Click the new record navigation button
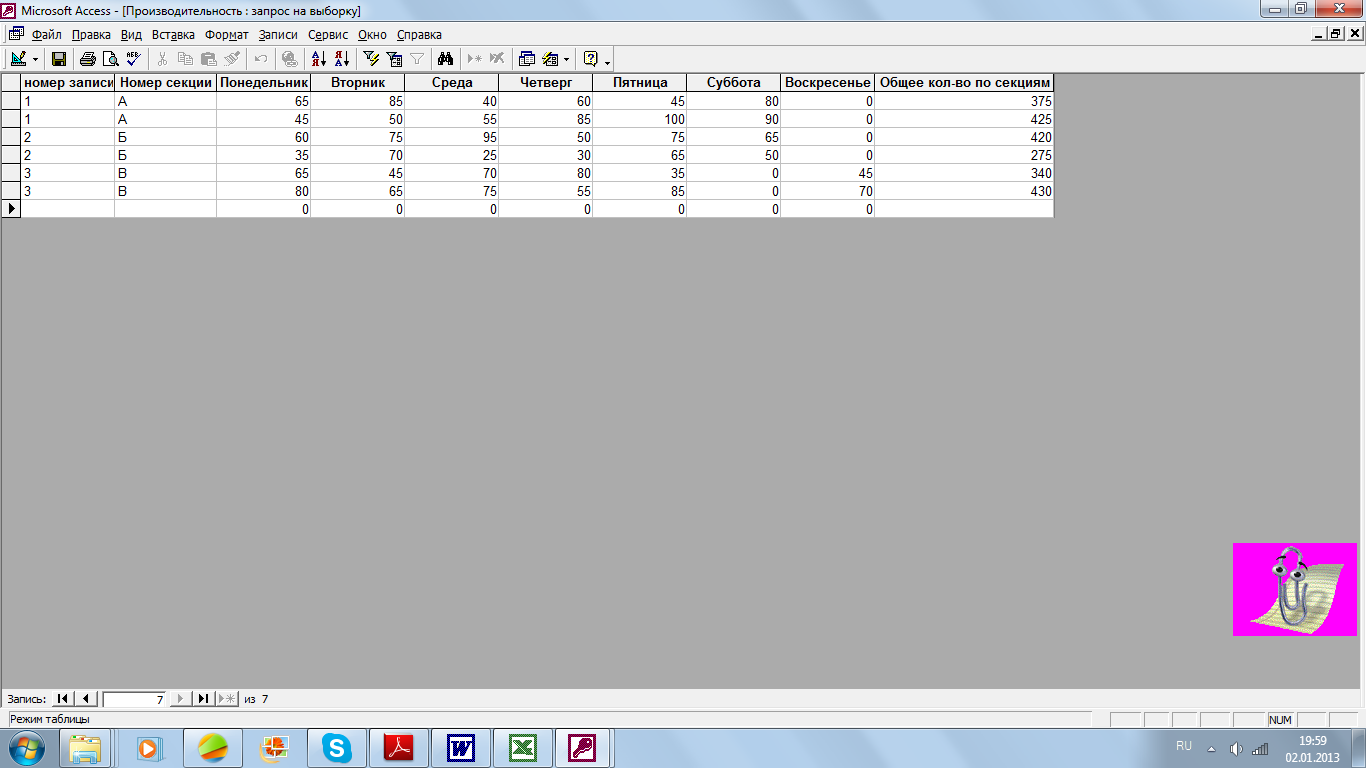1366x768 pixels. point(227,699)
